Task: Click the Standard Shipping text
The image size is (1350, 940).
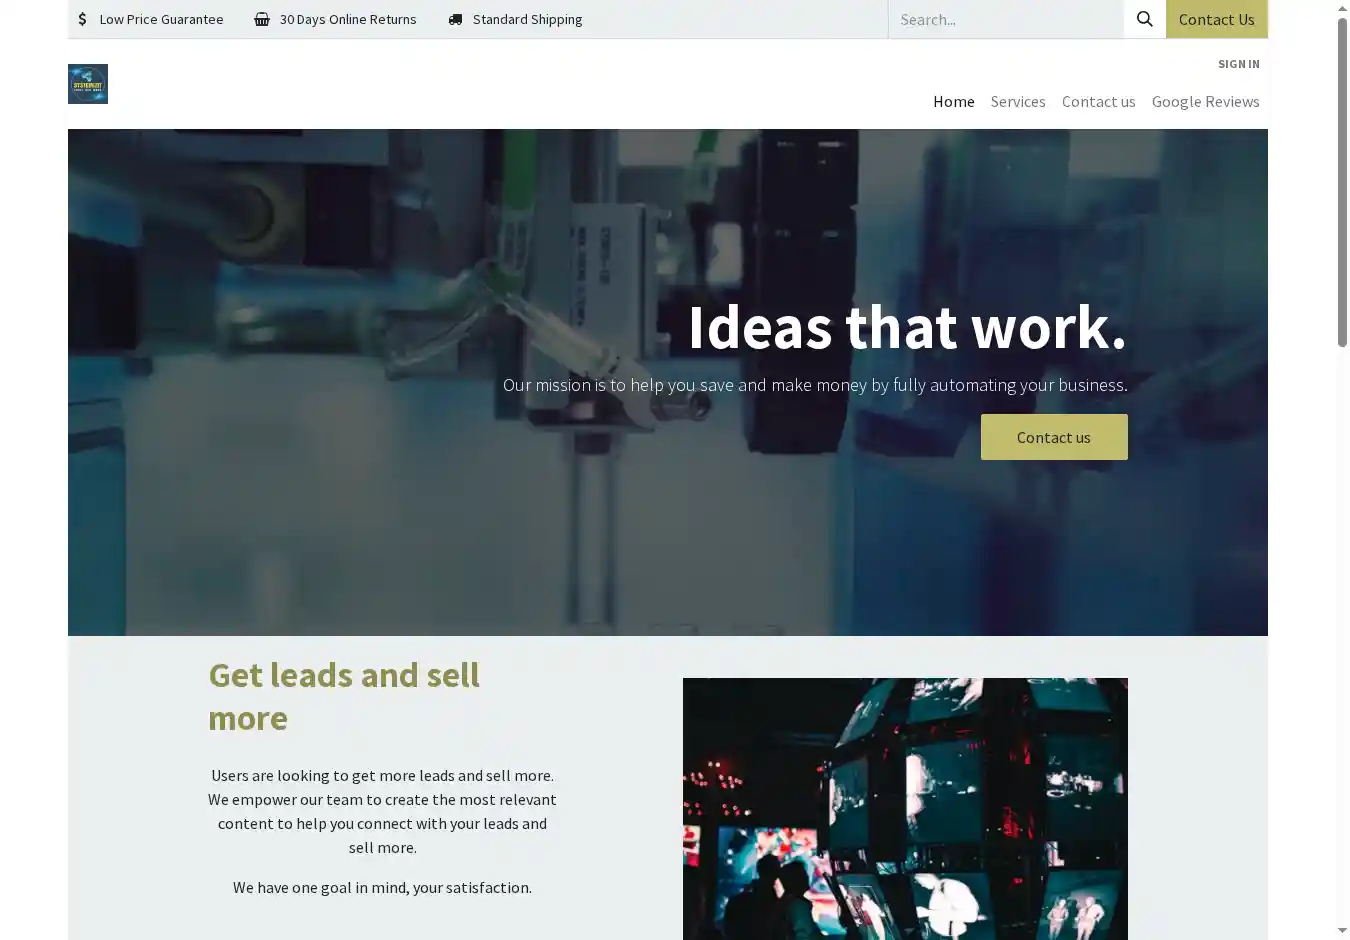Action: [527, 19]
